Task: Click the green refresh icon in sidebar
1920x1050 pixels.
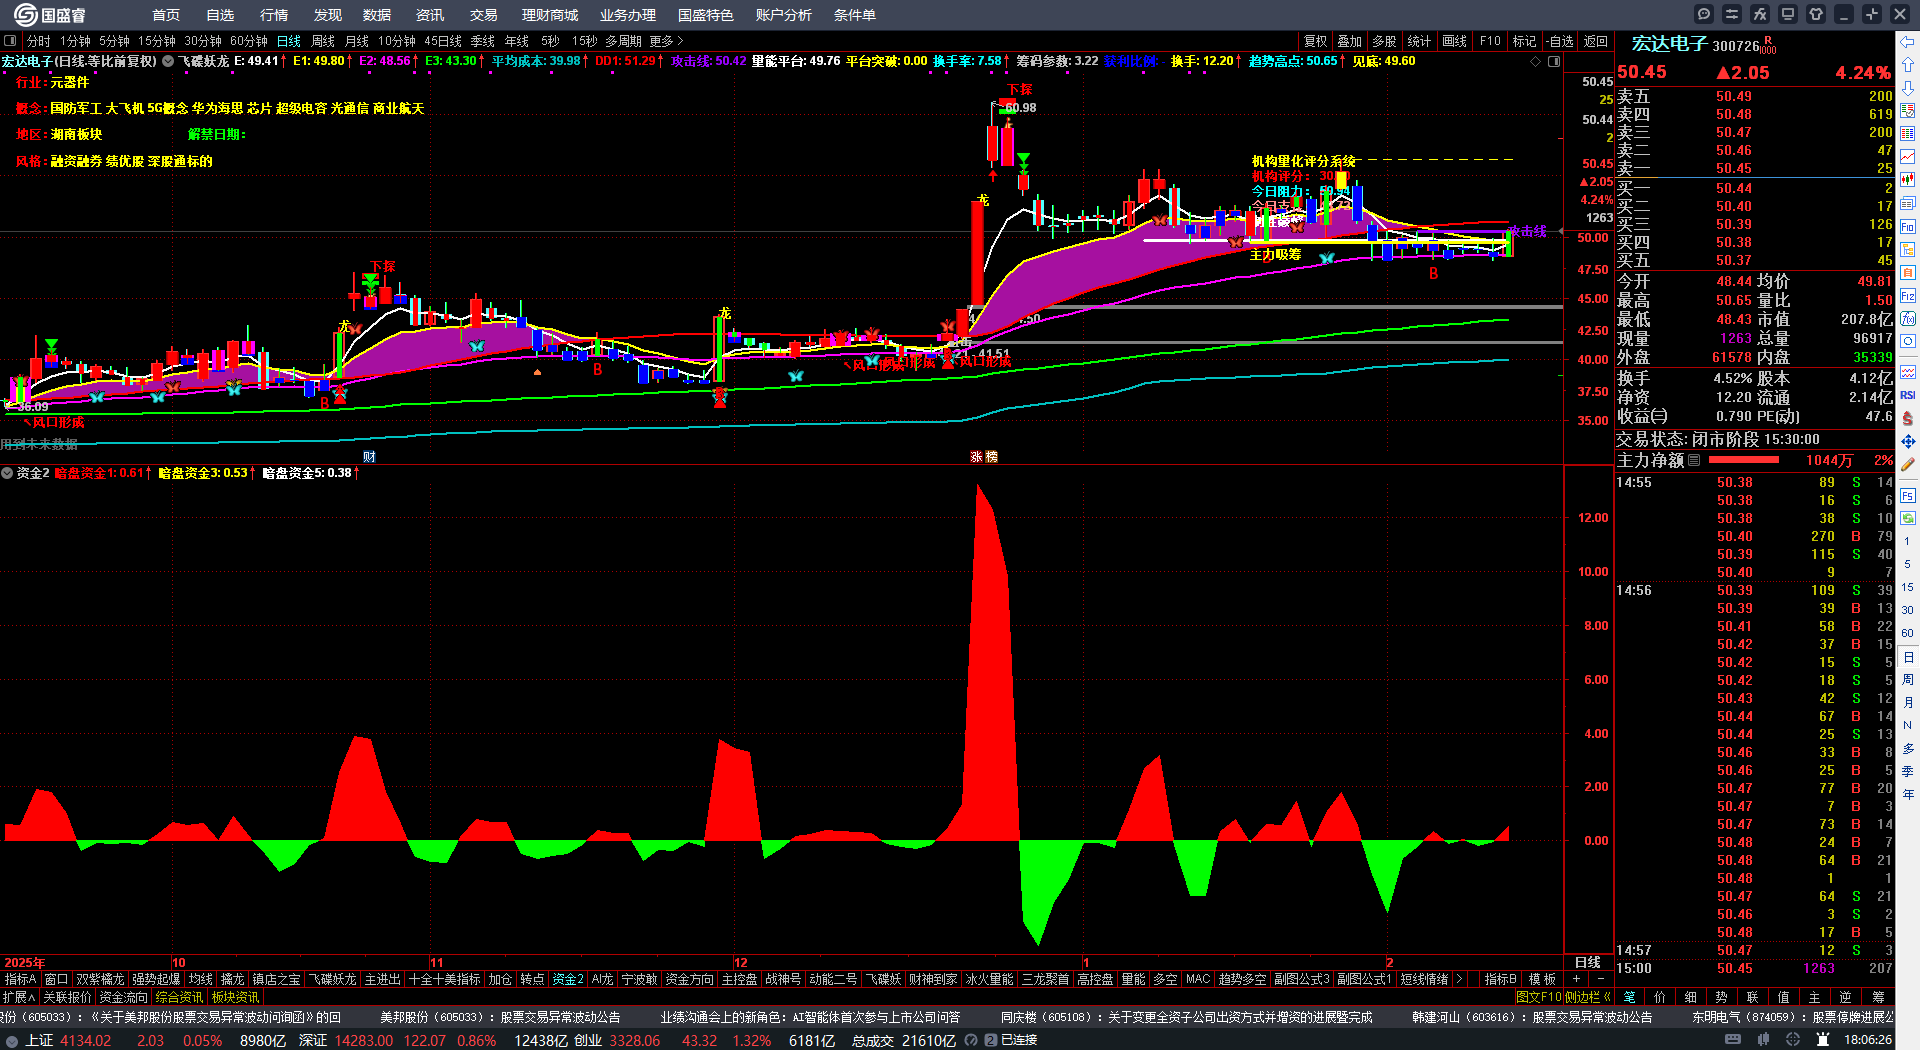Action: (x=1908, y=518)
